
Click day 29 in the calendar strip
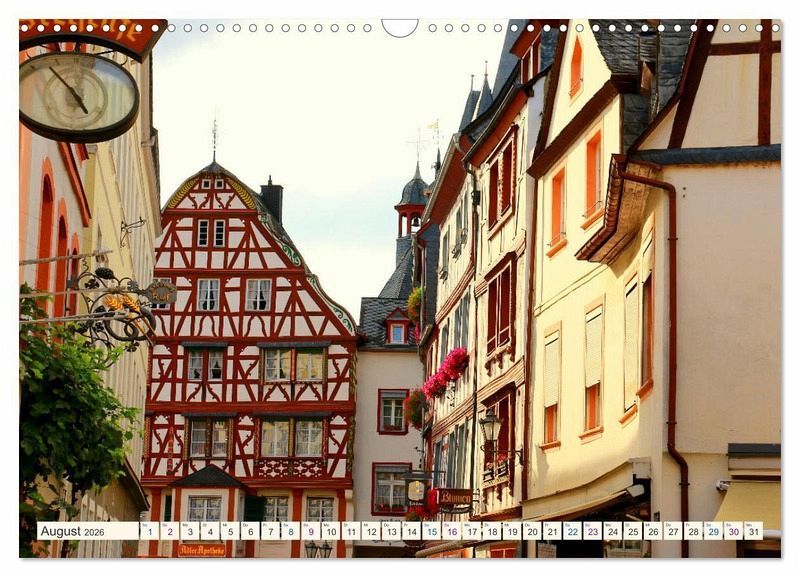tap(713, 531)
